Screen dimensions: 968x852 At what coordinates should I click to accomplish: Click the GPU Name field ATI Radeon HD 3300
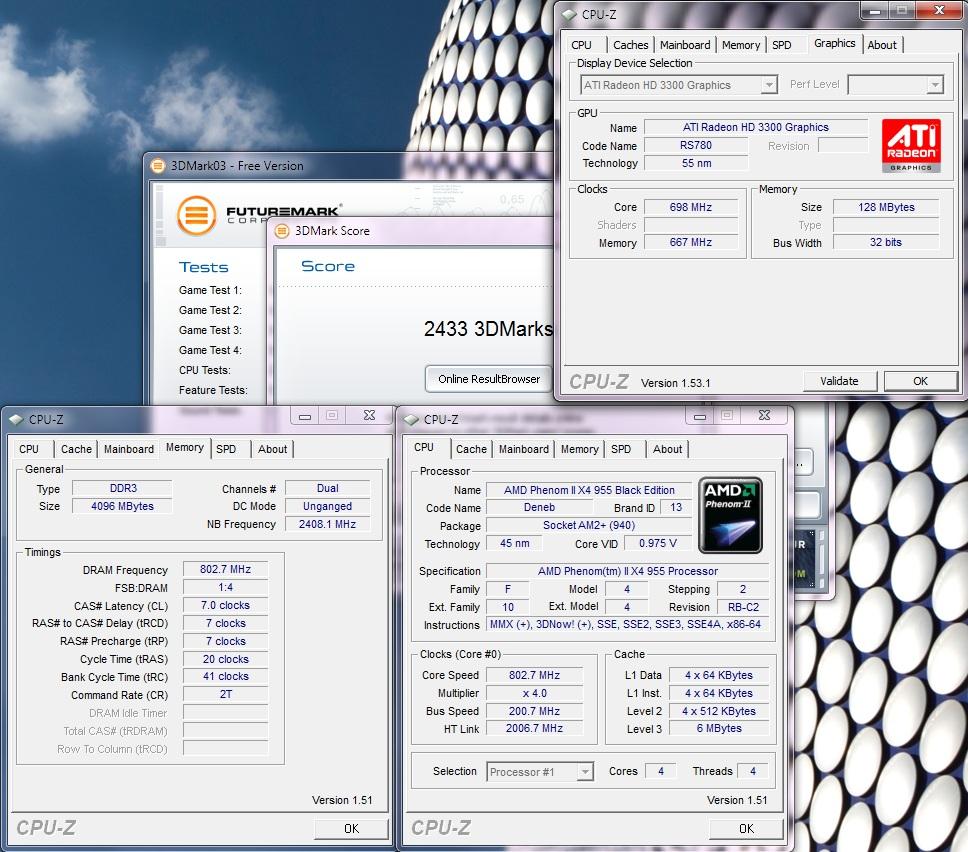[x=756, y=127]
